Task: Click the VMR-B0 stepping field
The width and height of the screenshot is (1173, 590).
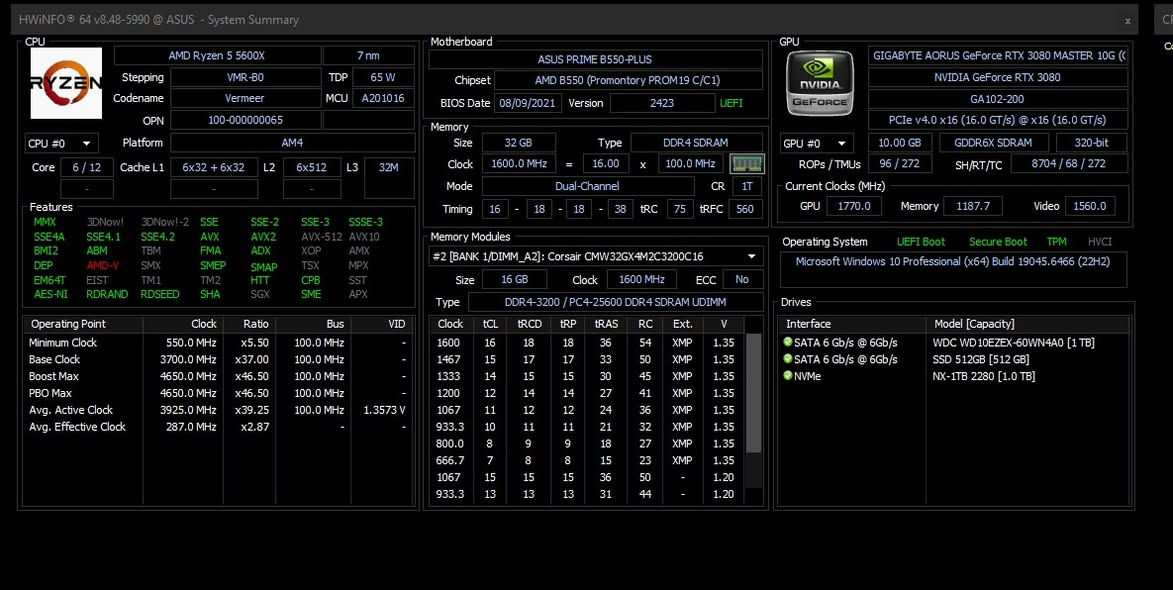Action: (x=245, y=77)
